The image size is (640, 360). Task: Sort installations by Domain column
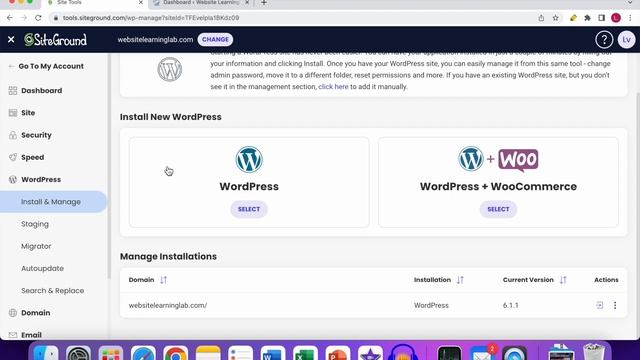(x=163, y=280)
